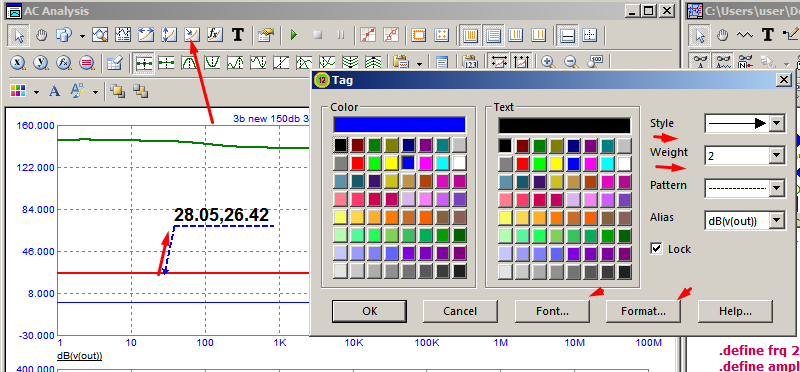Viewport: 800px width, 372px height.
Task: Click the Help... button in Tag dialog
Action: tap(735, 311)
